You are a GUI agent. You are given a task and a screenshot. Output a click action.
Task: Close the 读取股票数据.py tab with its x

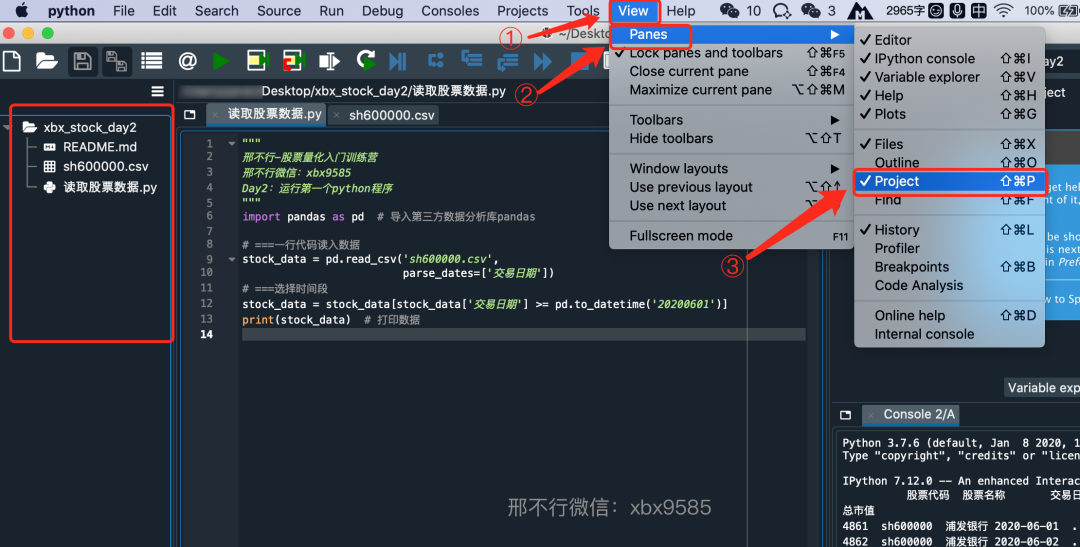click(216, 115)
